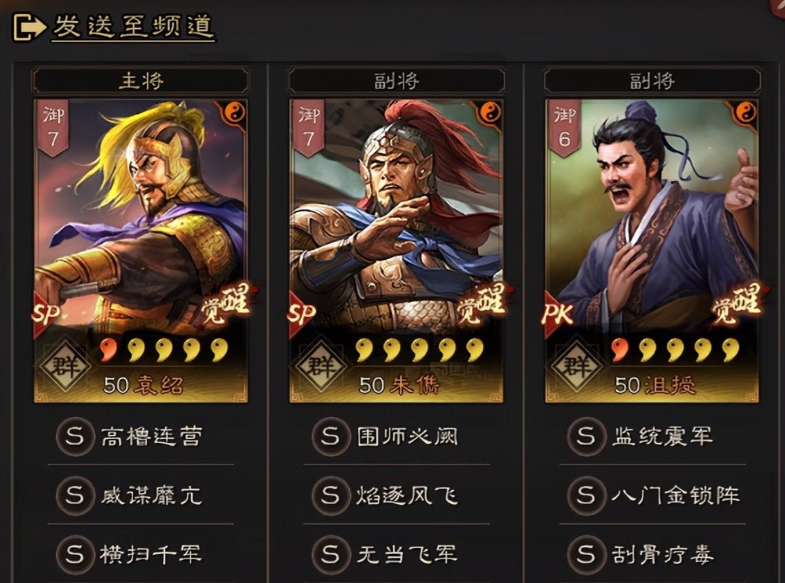Open the 刮骨疗毒 skill entry

[x=652, y=554]
